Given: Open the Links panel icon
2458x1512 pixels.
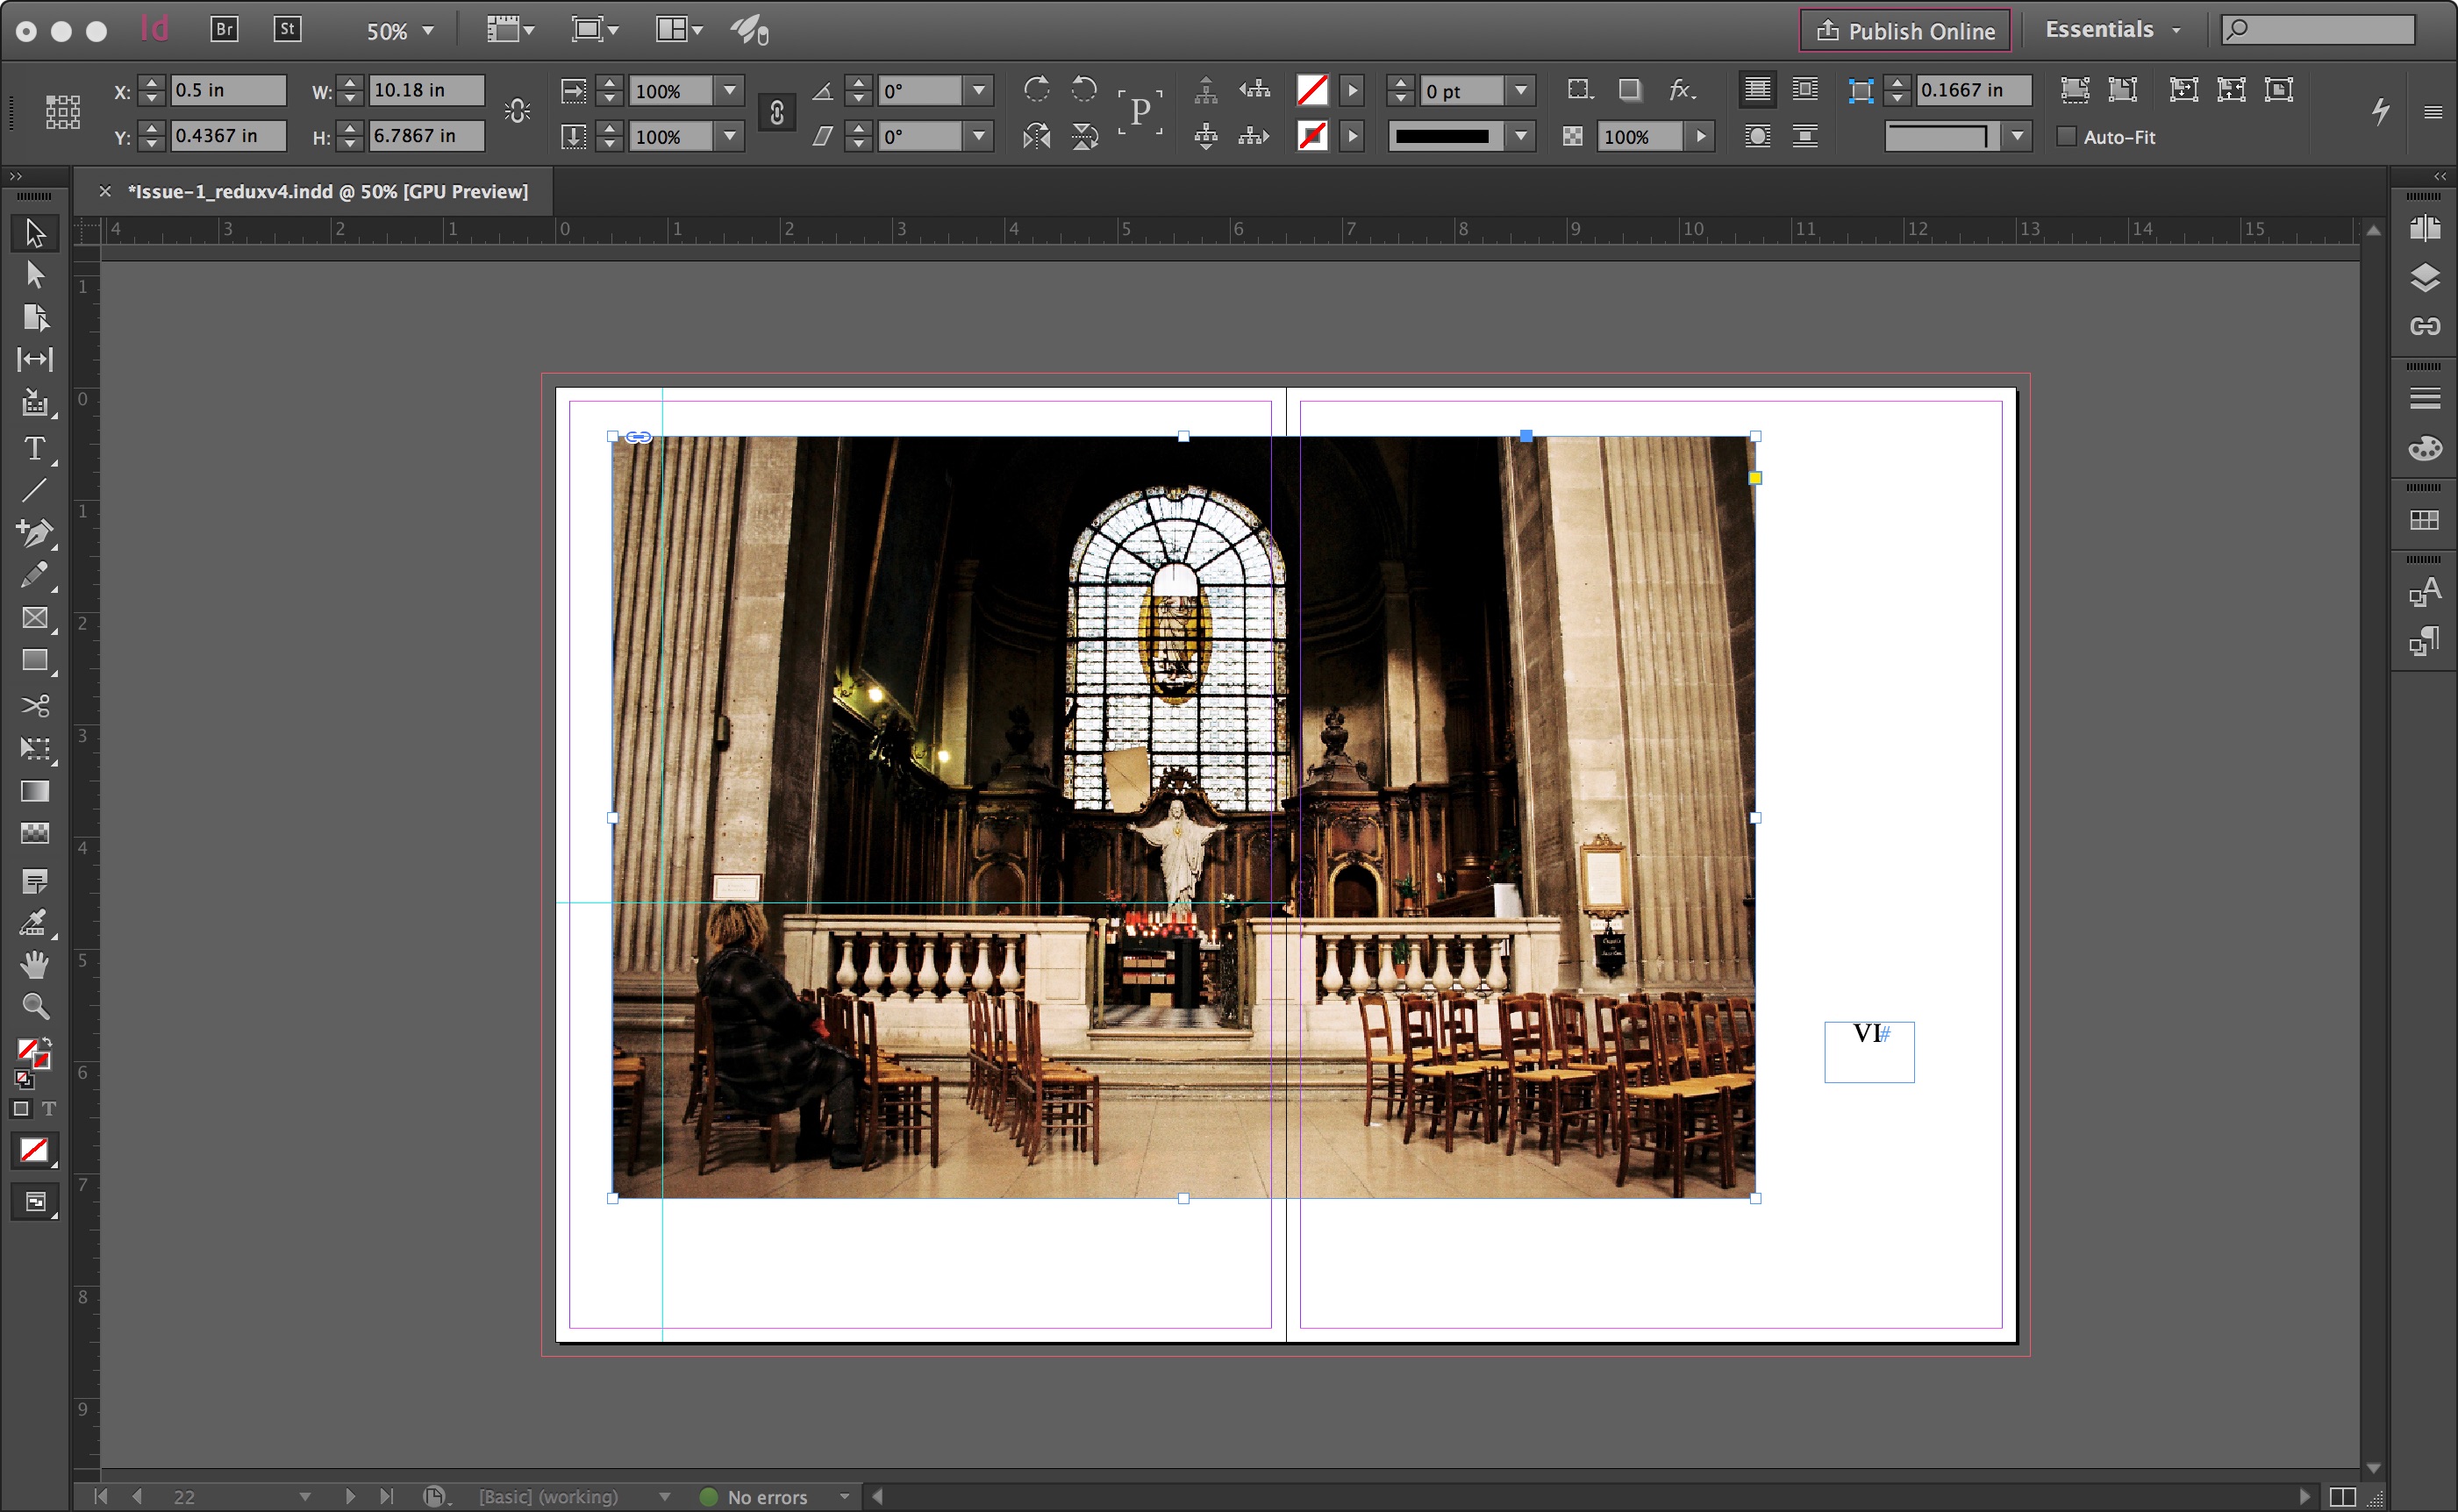Looking at the screenshot, I should pos(2424,326).
